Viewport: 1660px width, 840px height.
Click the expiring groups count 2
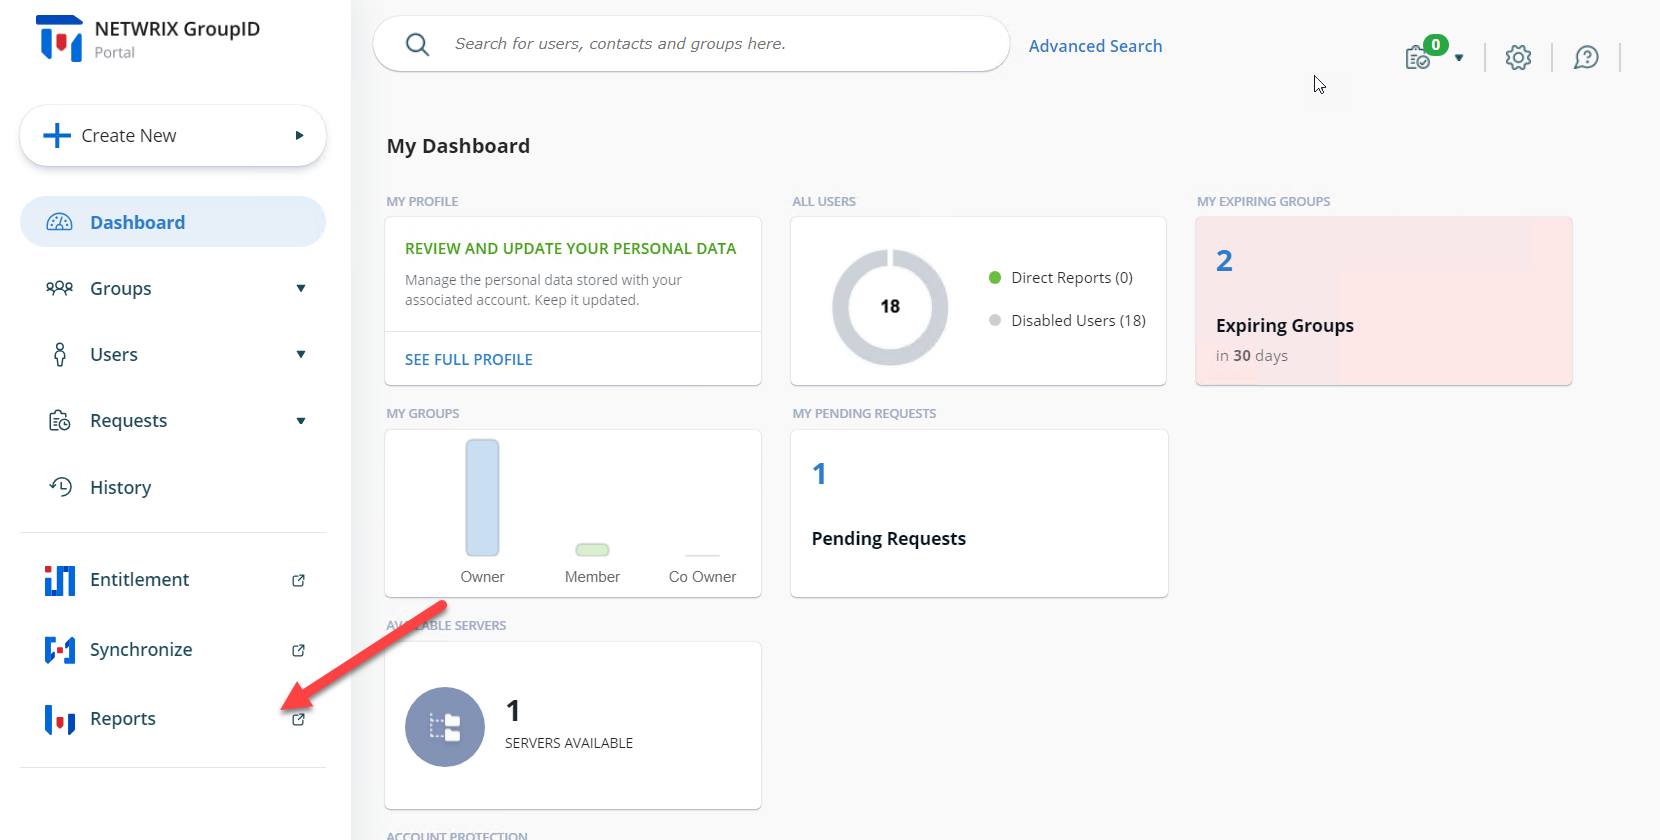pyautogui.click(x=1224, y=261)
